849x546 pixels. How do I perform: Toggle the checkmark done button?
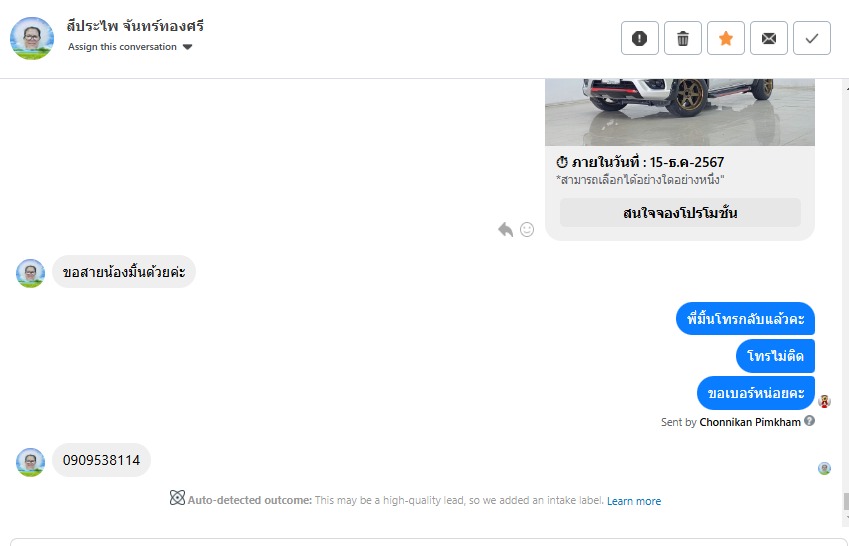[x=812, y=38]
